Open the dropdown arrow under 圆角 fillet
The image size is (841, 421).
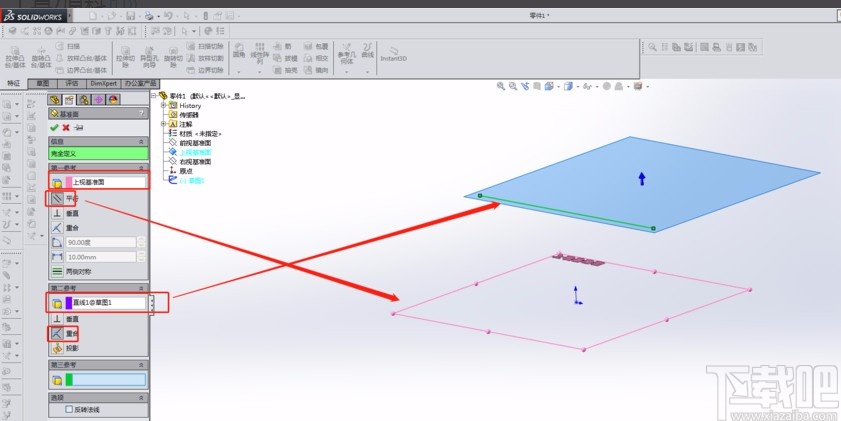click(x=239, y=71)
